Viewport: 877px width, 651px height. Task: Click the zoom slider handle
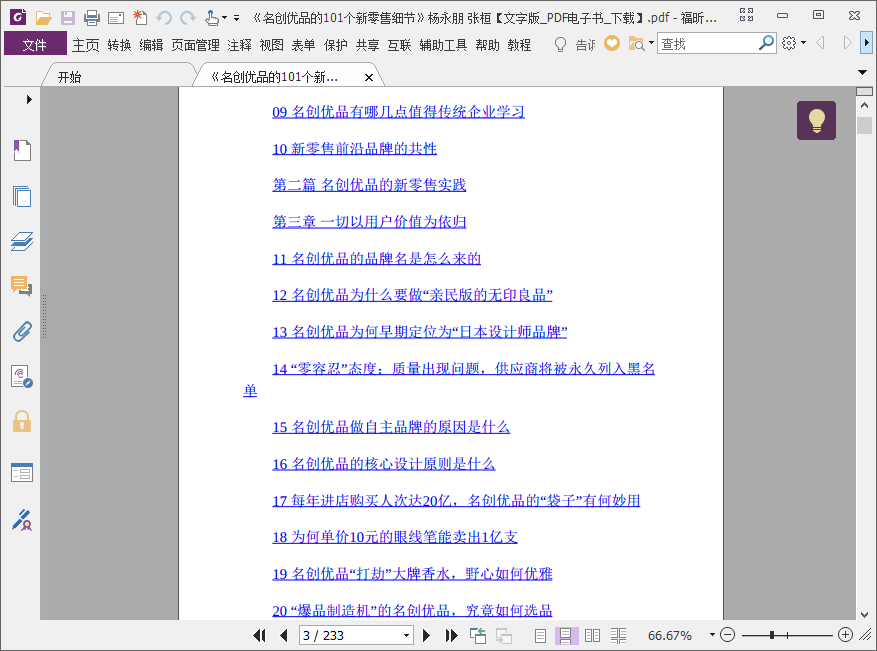(772, 635)
